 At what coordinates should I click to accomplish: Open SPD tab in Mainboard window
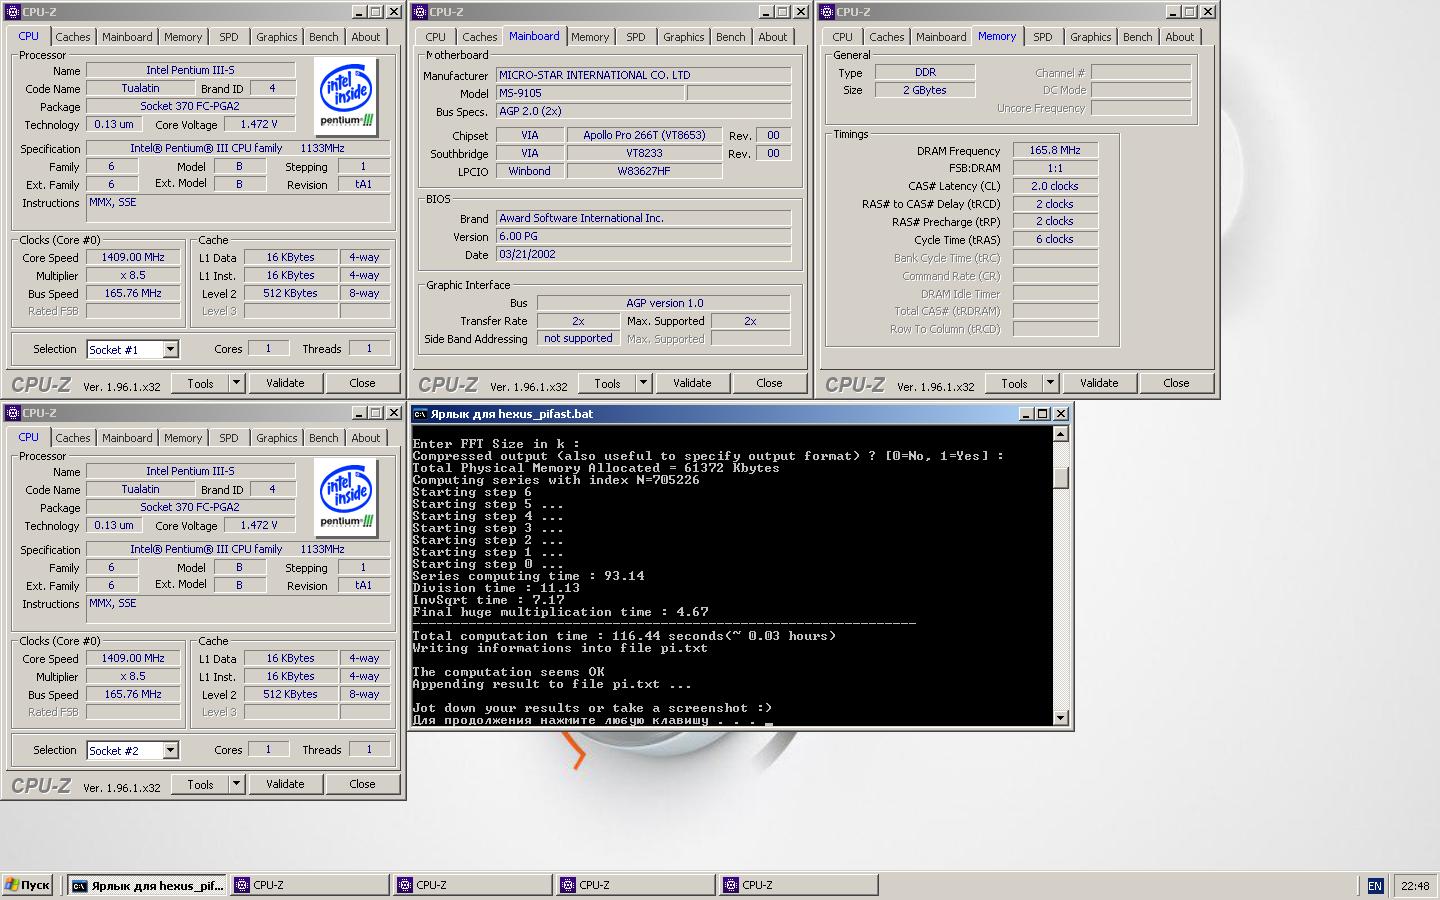click(636, 37)
